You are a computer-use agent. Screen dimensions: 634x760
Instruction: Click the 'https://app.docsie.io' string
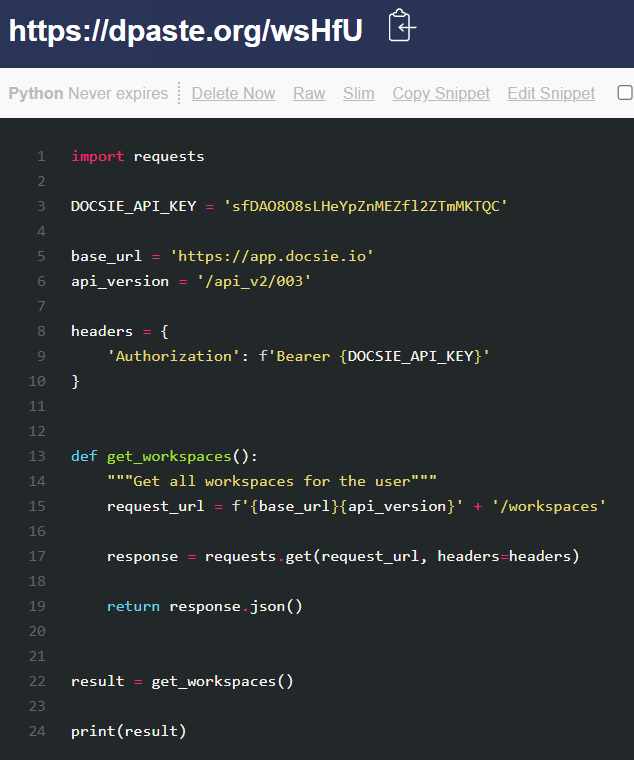pyautogui.click(x=272, y=256)
